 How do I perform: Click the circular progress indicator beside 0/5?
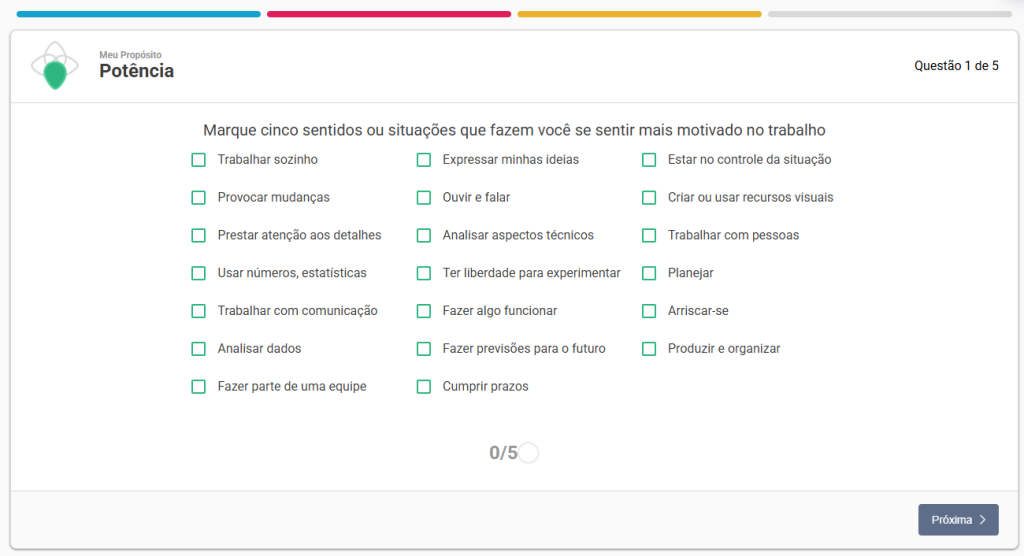[x=529, y=453]
